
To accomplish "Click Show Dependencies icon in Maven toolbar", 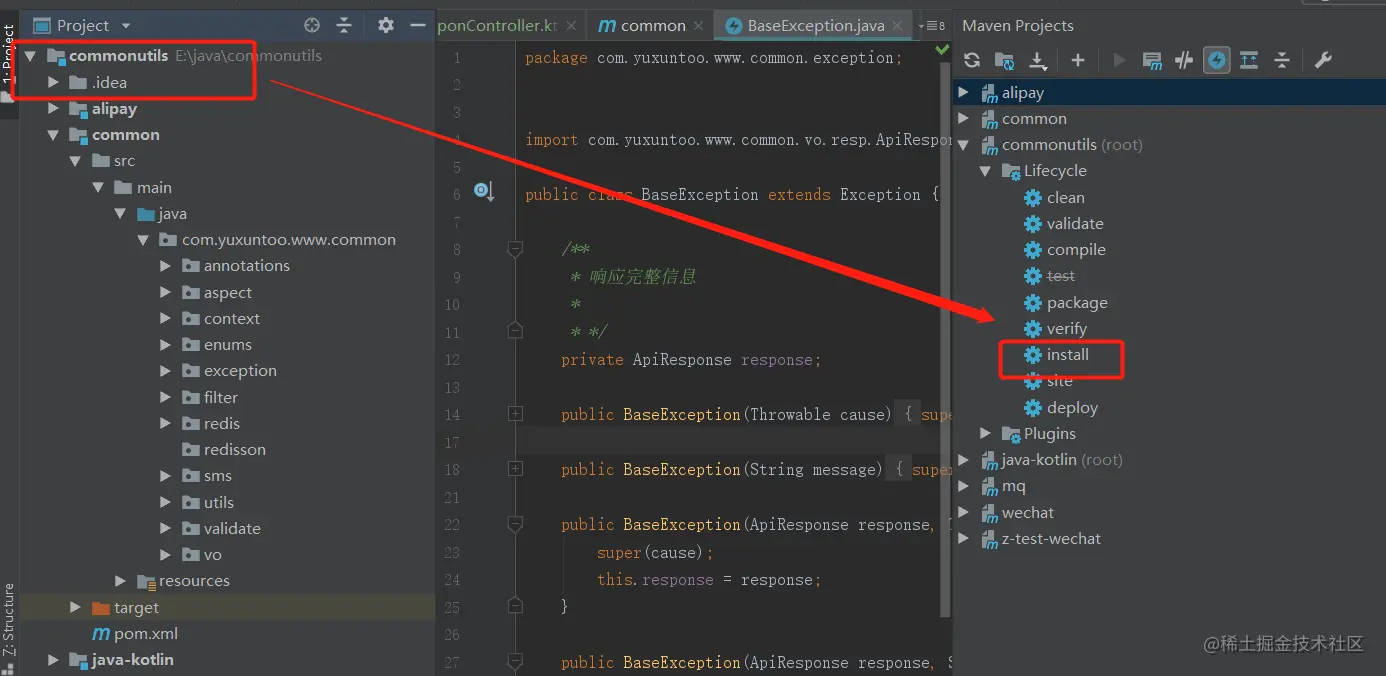I will pyautogui.click(x=1249, y=60).
